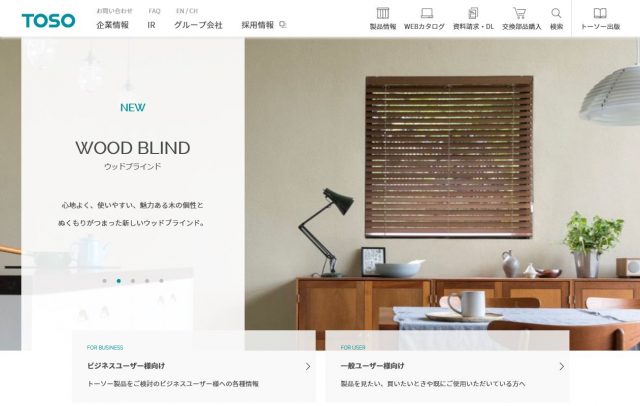The height and width of the screenshot is (406, 640).
Task: Select the first carousel slide dot
Action: [x=104, y=281]
